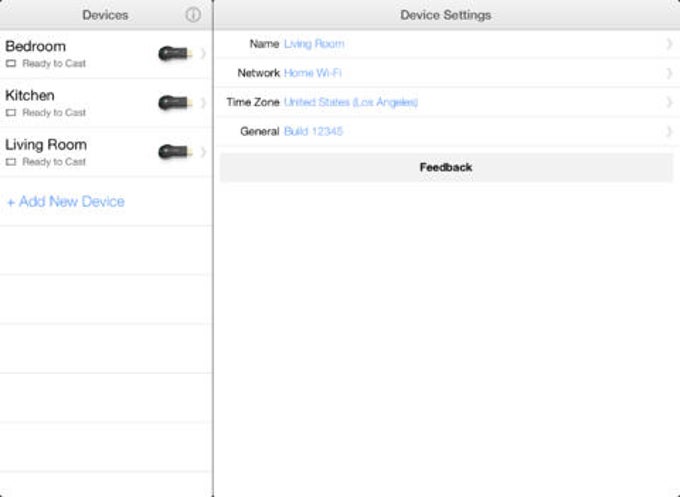The image size is (680, 497).
Task: Select the Living Room entry in Devices list
Action: [46, 145]
